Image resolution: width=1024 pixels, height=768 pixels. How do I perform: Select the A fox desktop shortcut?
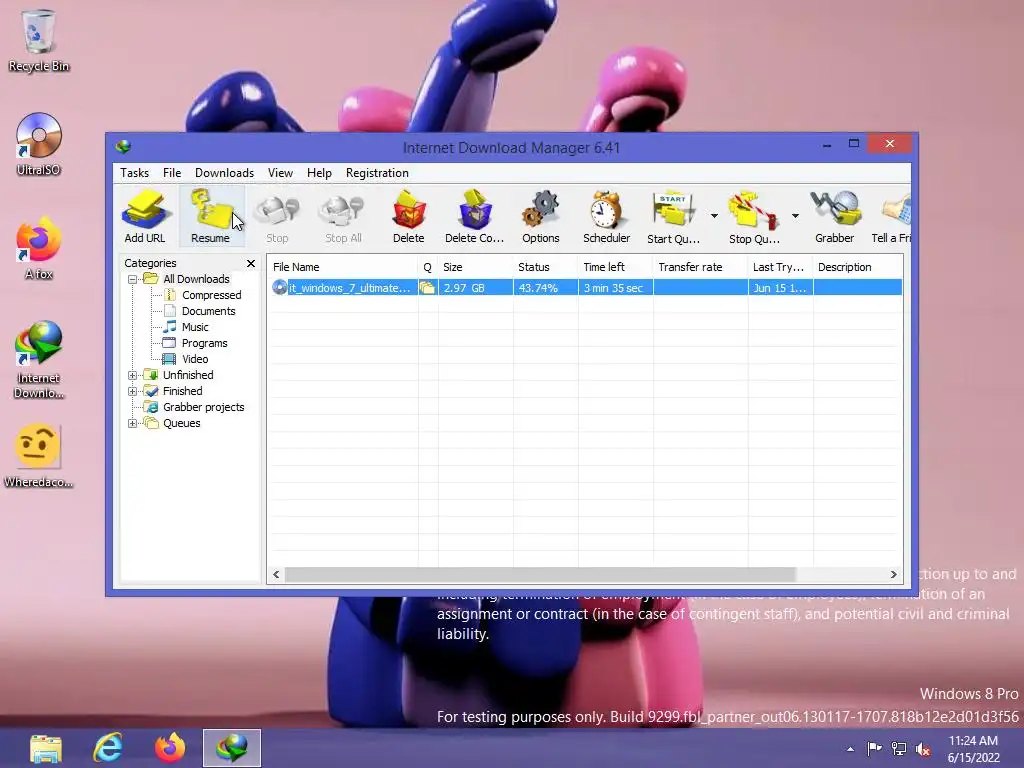[x=39, y=249]
